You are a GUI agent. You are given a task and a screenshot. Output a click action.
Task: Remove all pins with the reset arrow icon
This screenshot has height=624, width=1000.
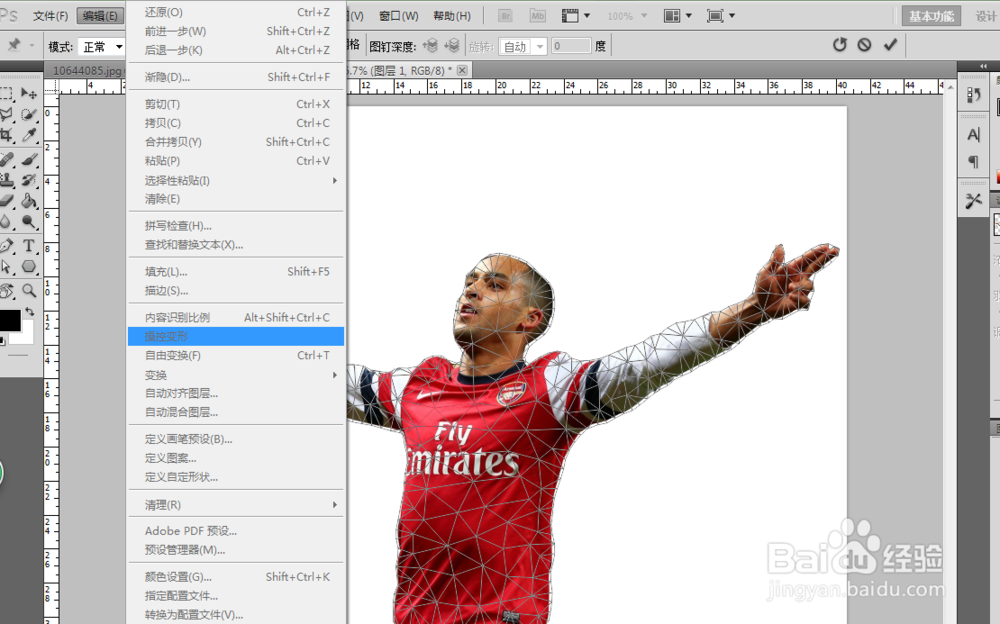tap(839, 45)
